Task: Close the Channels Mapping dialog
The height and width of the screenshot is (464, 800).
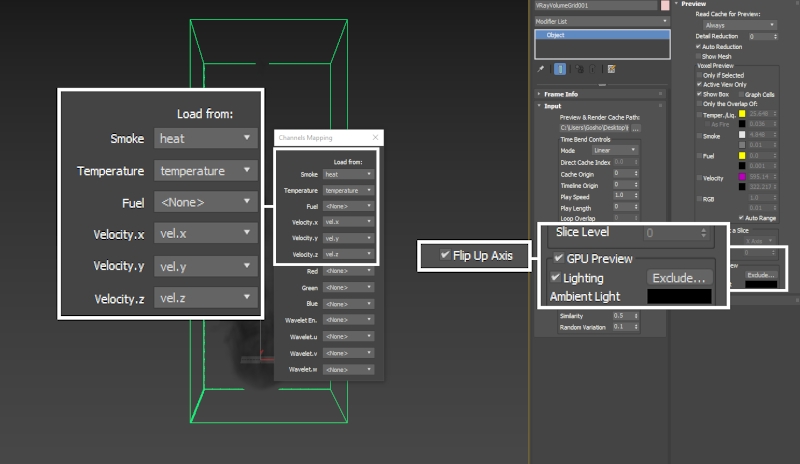Action: coord(375,137)
